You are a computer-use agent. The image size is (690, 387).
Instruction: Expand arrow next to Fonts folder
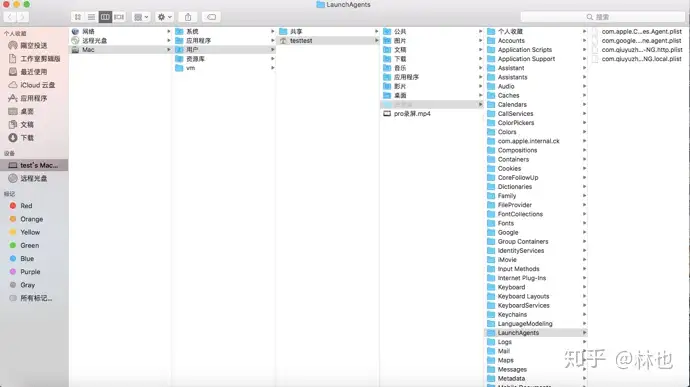tap(584, 223)
